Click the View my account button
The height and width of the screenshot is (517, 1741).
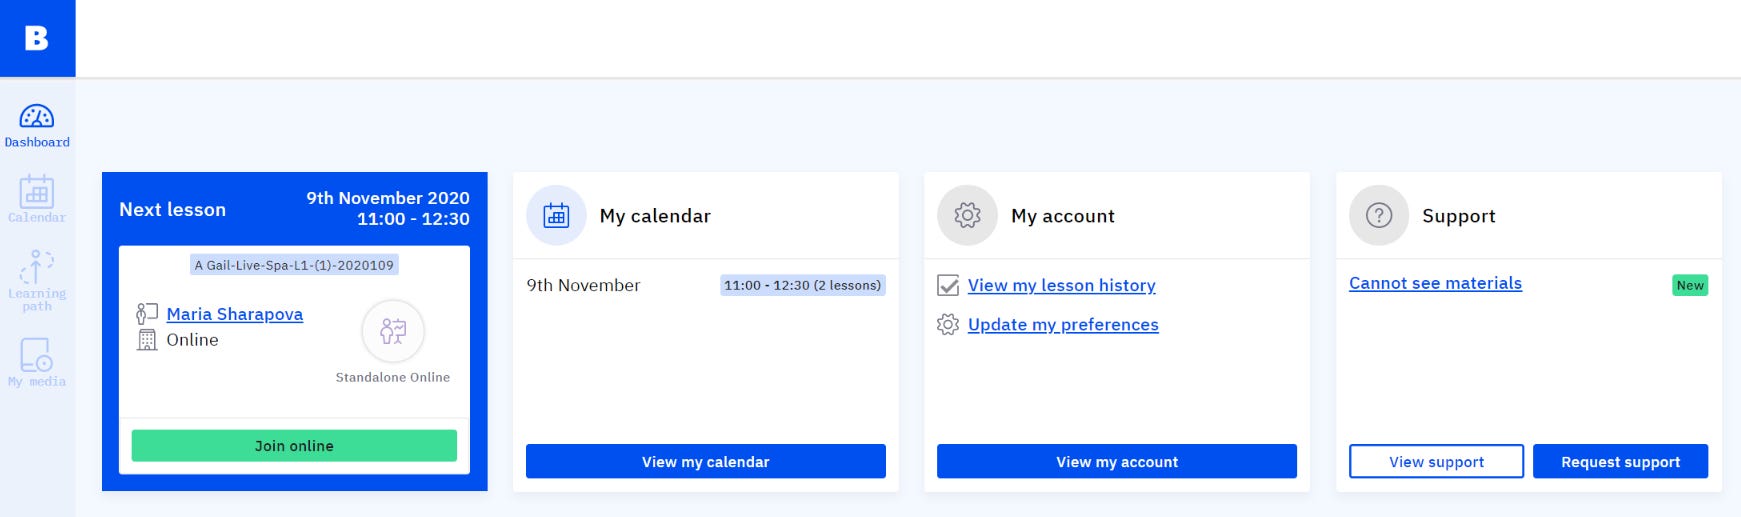1117,462
